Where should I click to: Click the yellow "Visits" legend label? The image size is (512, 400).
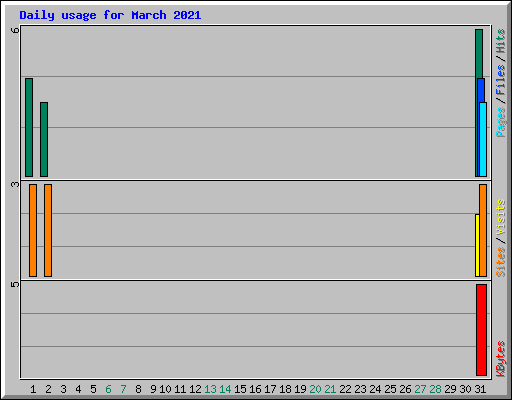pyautogui.click(x=500, y=218)
